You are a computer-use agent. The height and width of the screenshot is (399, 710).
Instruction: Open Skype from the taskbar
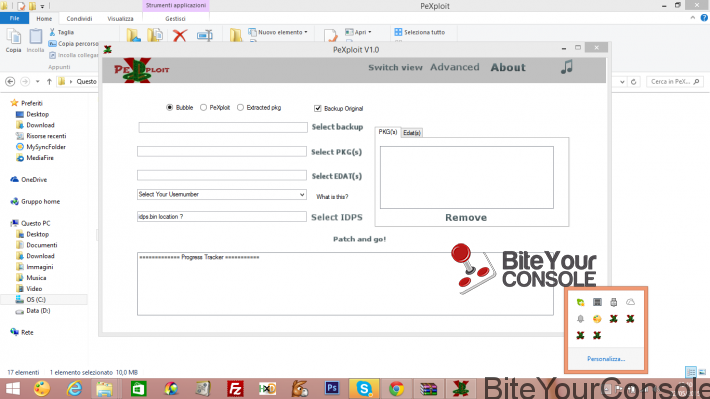point(364,389)
